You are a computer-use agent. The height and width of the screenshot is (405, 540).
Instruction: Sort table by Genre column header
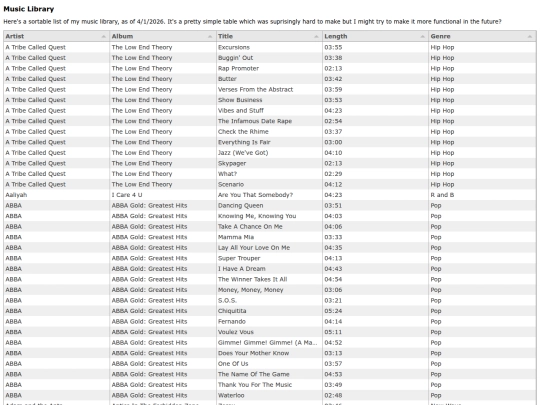pyautogui.click(x=482, y=36)
